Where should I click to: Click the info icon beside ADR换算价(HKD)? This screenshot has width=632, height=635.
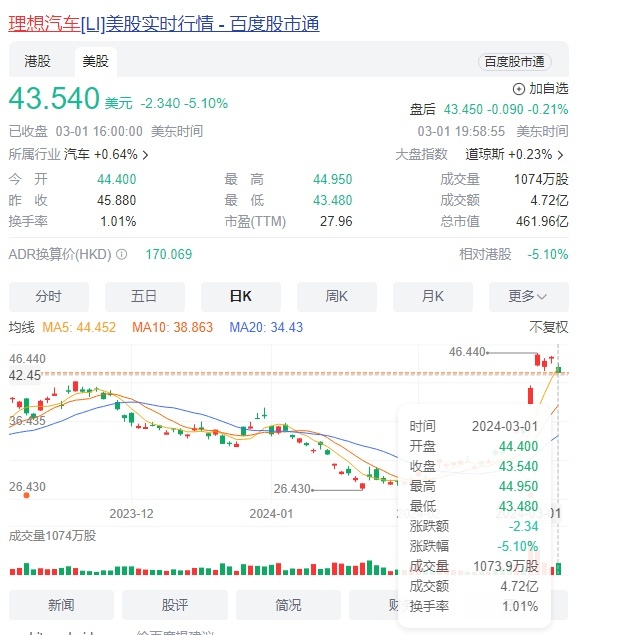pyautogui.click(x=121, y=254)
